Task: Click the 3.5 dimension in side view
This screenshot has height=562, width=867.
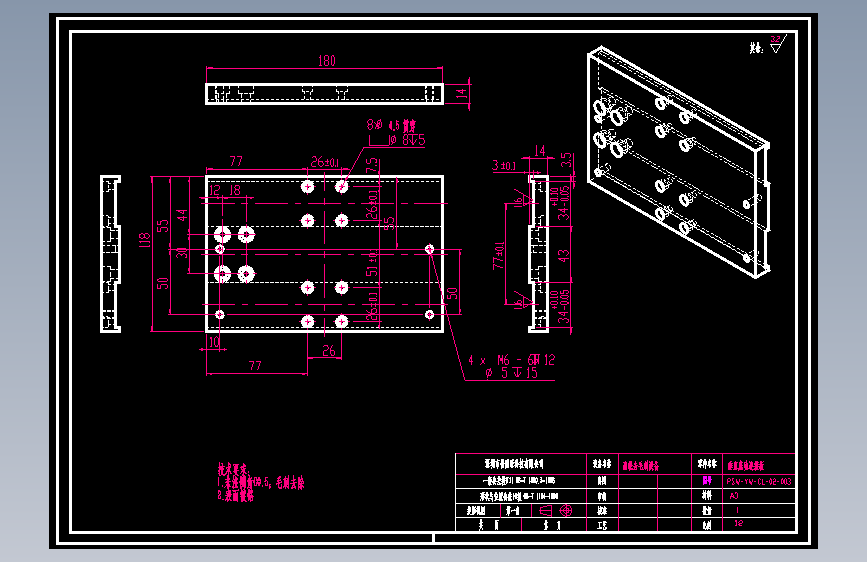Action: click(x=566, y=160)
